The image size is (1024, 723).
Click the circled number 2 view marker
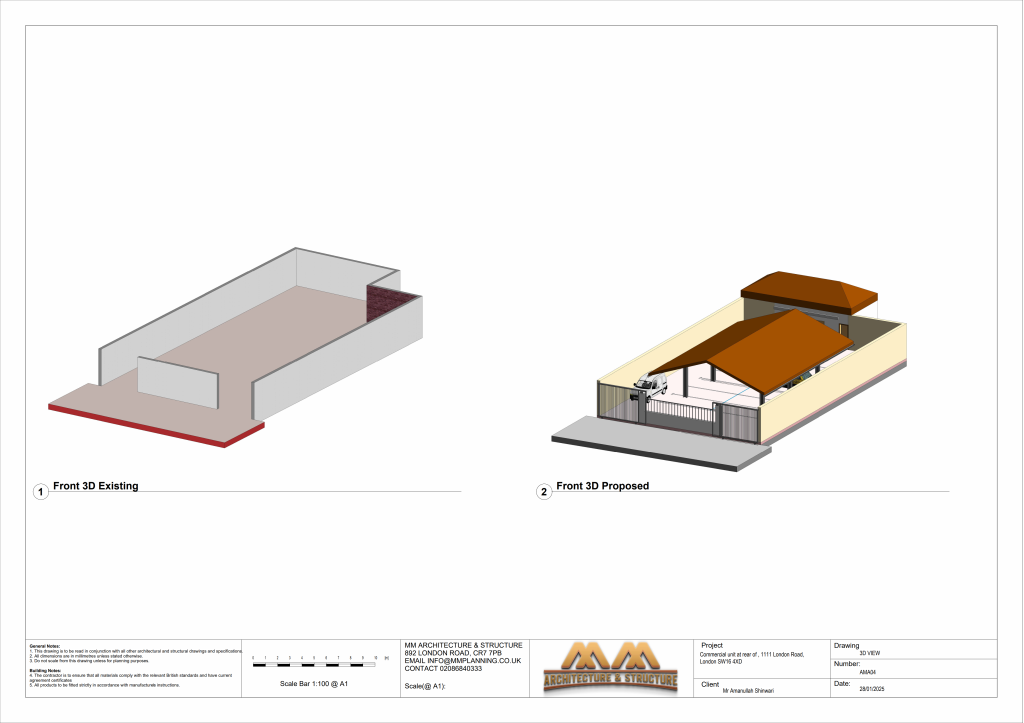(x=544, y=492)
